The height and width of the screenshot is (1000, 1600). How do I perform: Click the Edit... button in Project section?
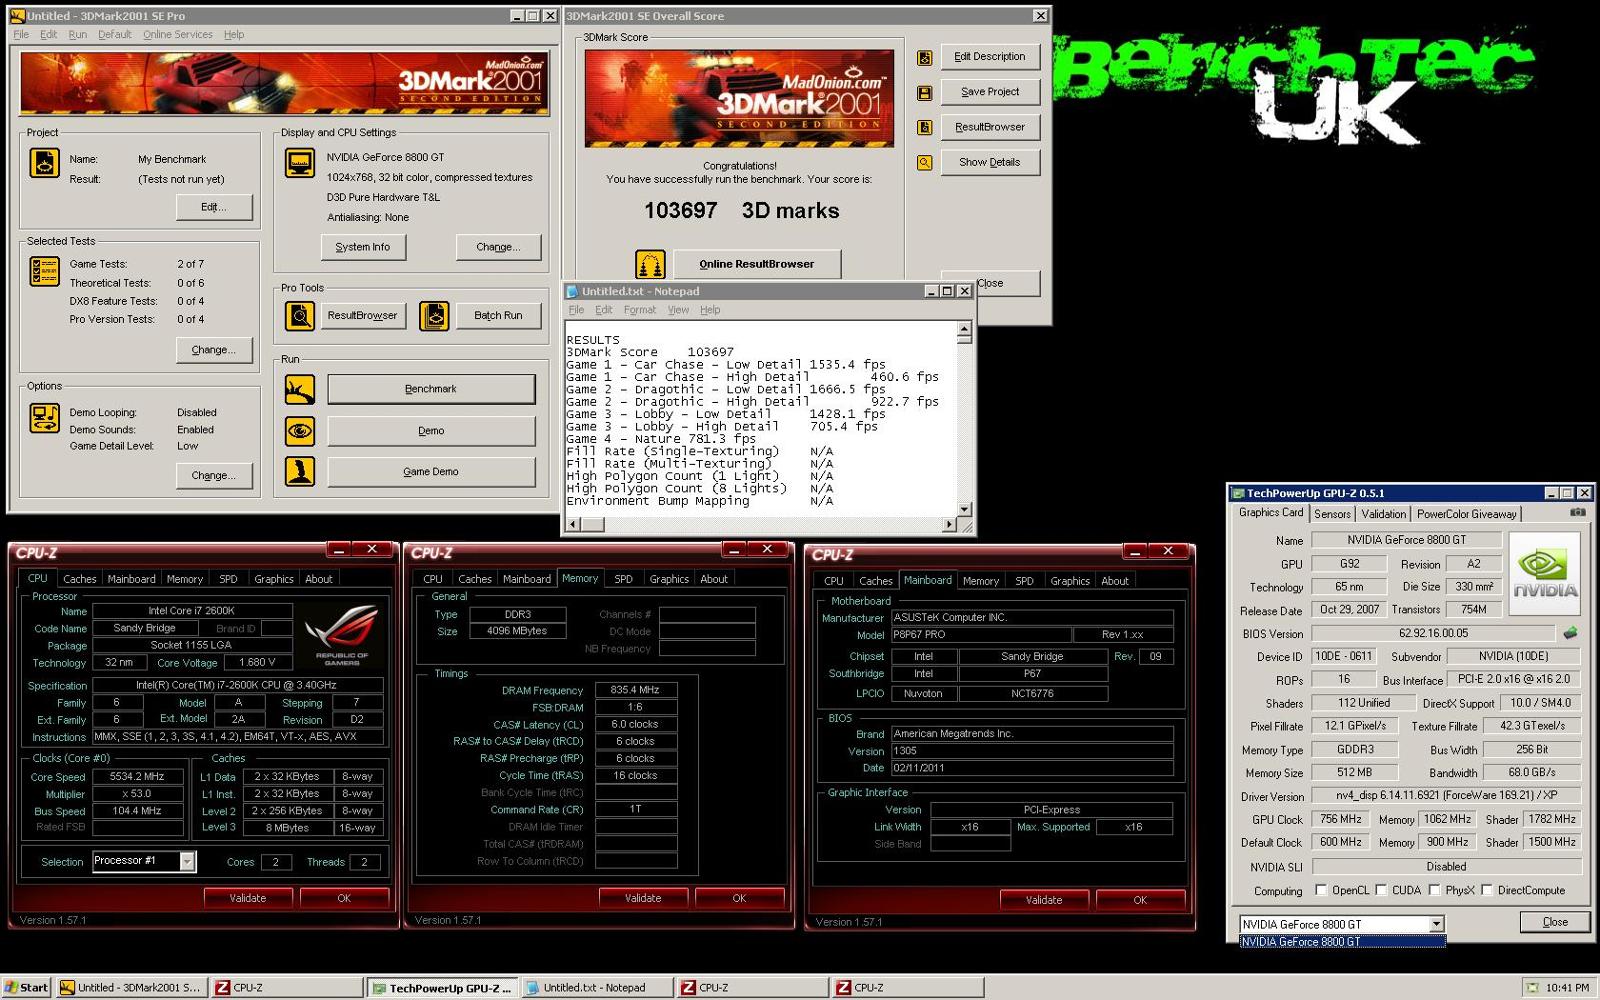coord(214,207)
